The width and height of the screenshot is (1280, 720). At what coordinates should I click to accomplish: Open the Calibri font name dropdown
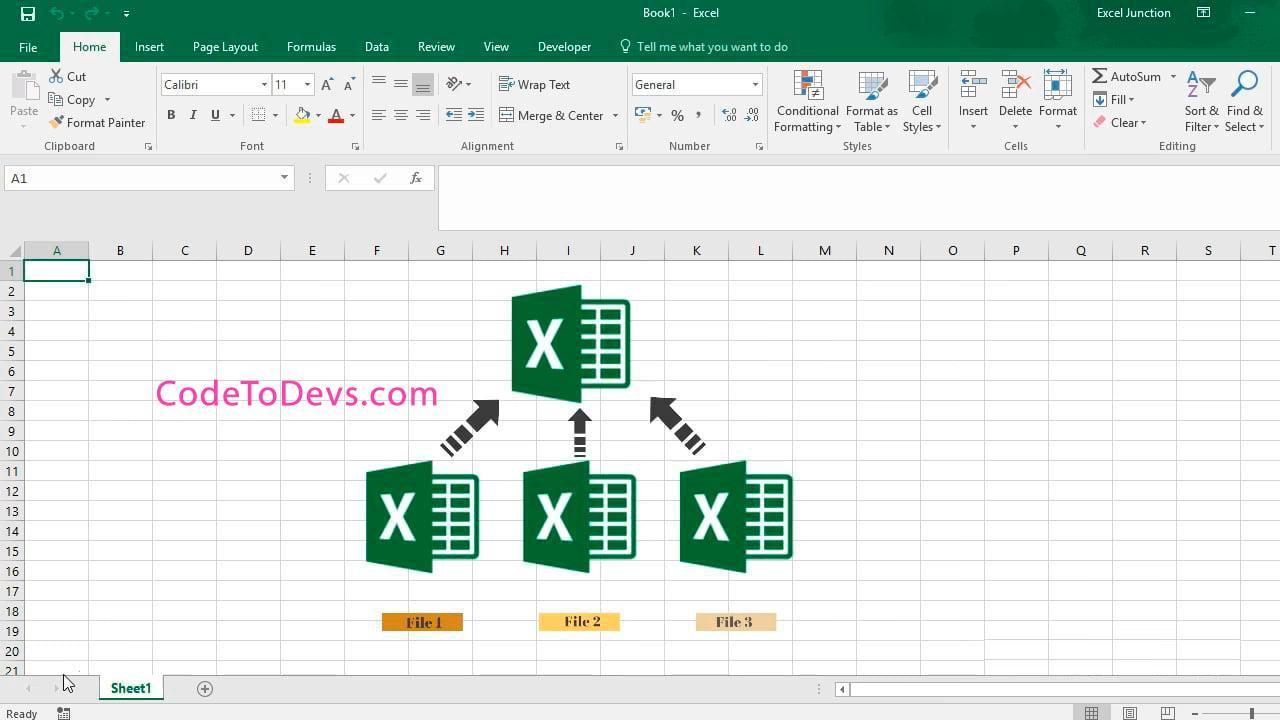point(264,85)
